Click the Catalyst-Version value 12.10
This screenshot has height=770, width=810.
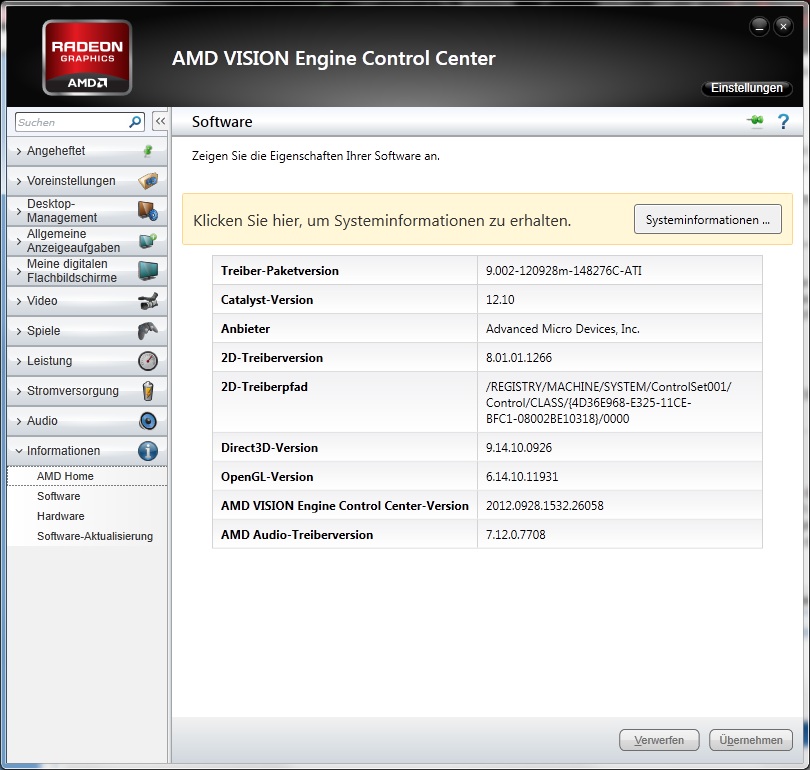point(500,300)
